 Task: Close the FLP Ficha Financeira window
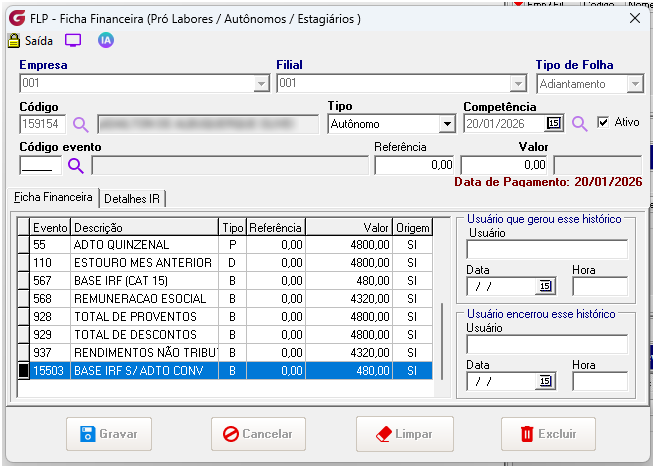point(635,18)
